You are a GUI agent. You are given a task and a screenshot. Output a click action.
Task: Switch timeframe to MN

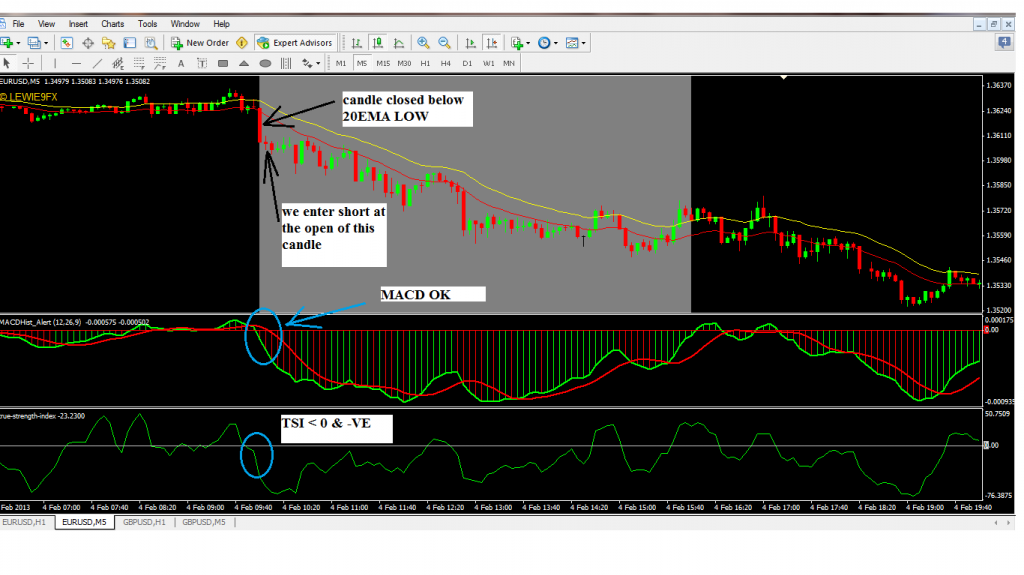point(509,63)
